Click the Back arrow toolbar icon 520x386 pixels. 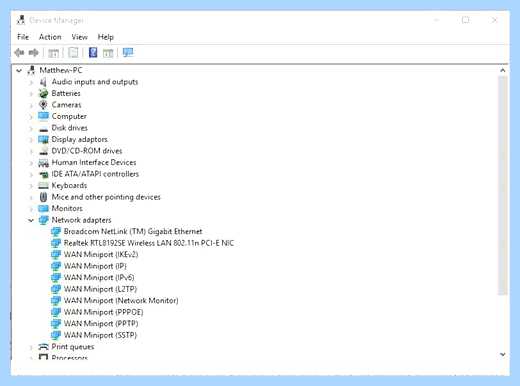19,52
